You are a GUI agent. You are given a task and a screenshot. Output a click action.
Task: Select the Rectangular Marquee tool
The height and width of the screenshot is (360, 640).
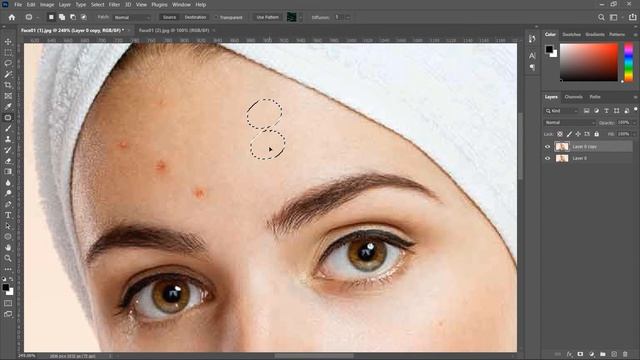(x=8, y=53)
